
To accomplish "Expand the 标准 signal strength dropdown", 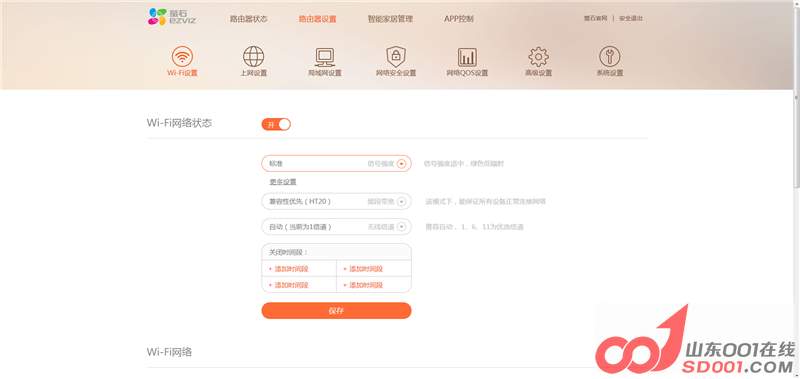I will pyautogui.click(x=336, y=163).
